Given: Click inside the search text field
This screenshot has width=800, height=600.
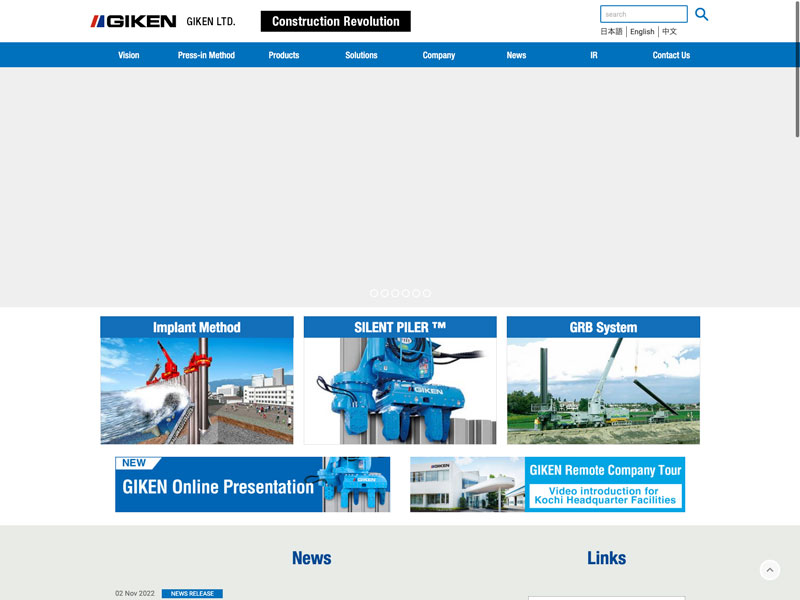Looking at the screenshot, I should [x=643, y=14].
